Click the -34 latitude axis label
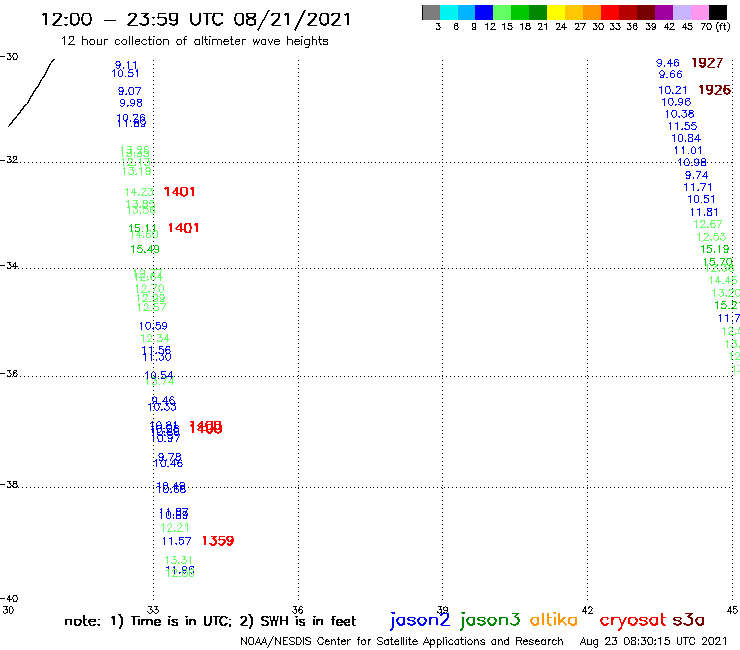Image resolution: width=740 pixels, height=650 pixels. 9,265
